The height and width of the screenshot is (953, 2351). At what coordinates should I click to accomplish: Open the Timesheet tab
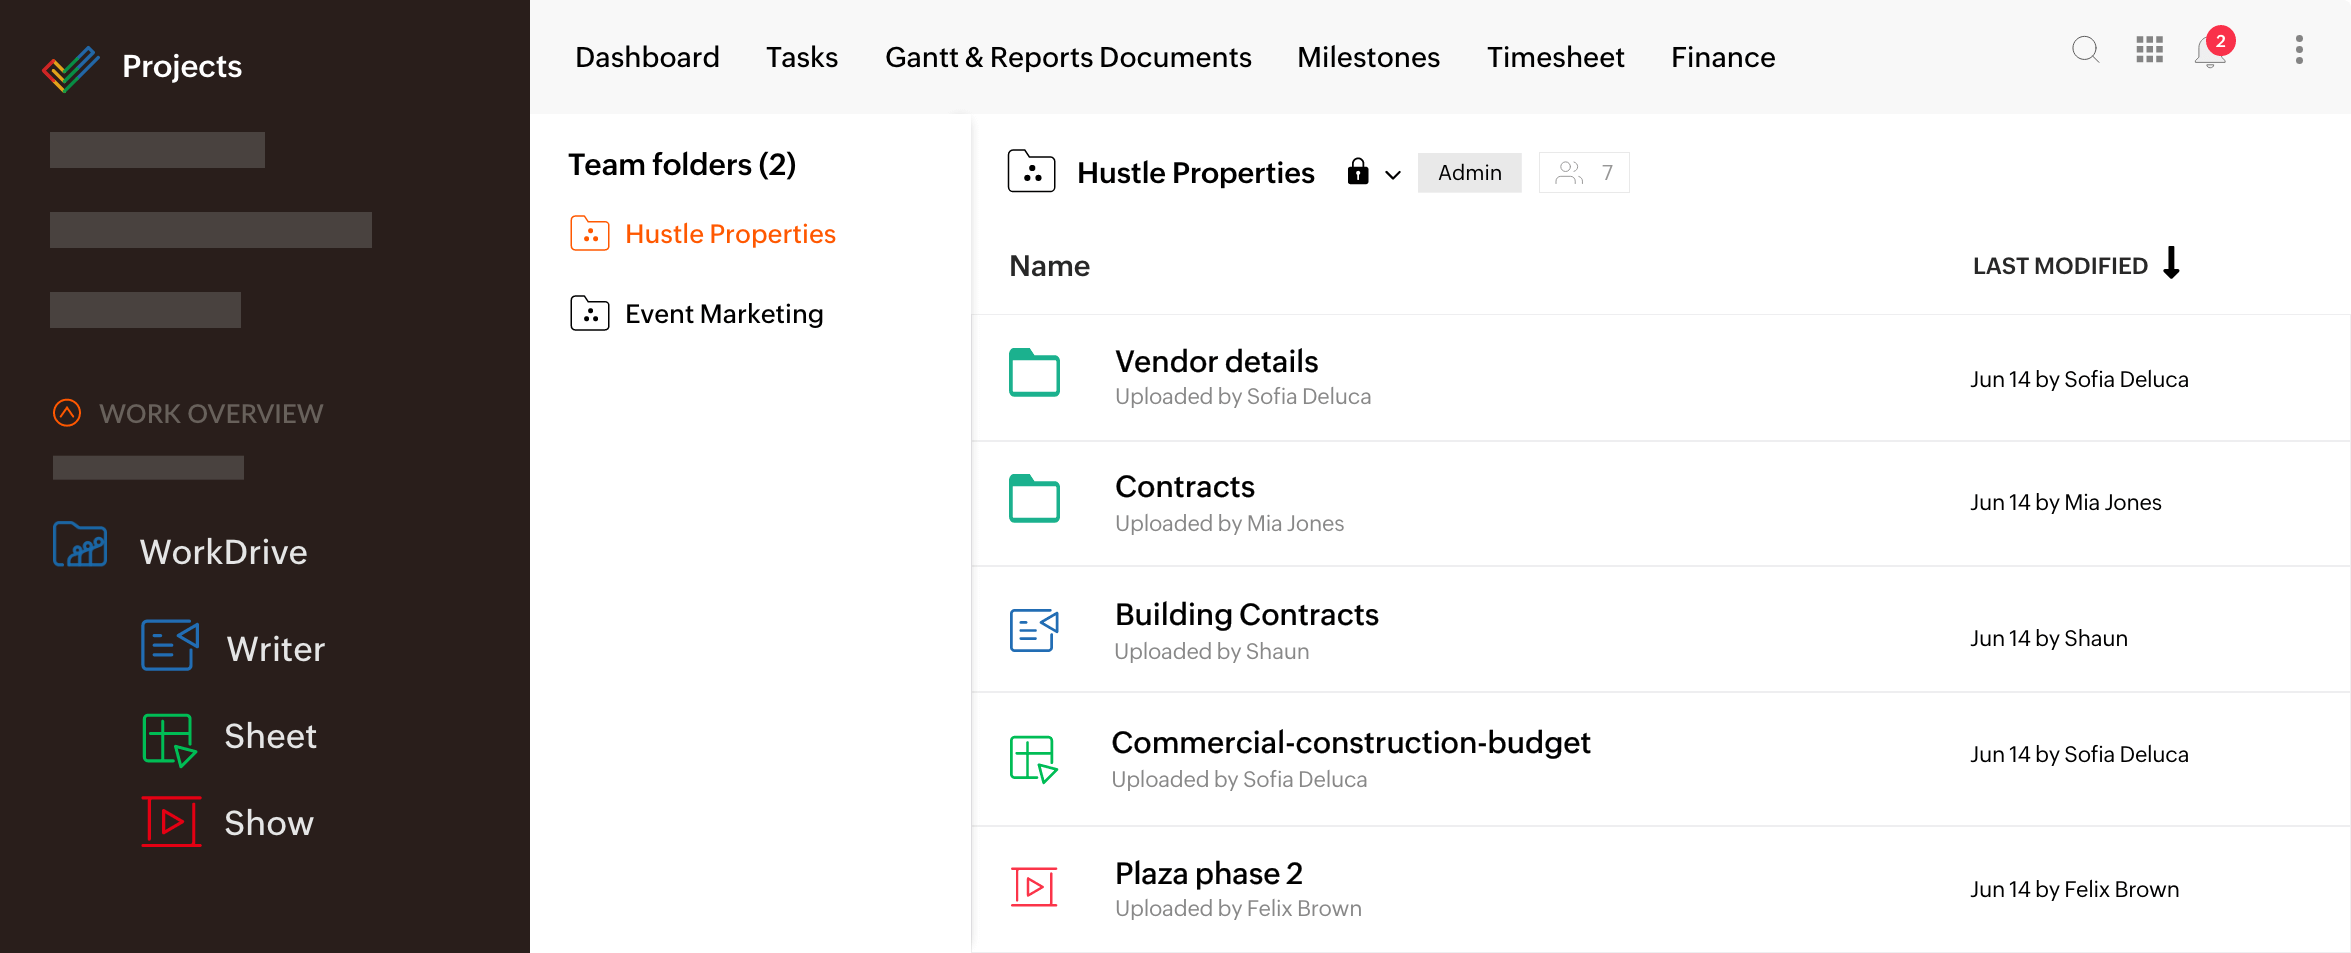click(1556, 57)
